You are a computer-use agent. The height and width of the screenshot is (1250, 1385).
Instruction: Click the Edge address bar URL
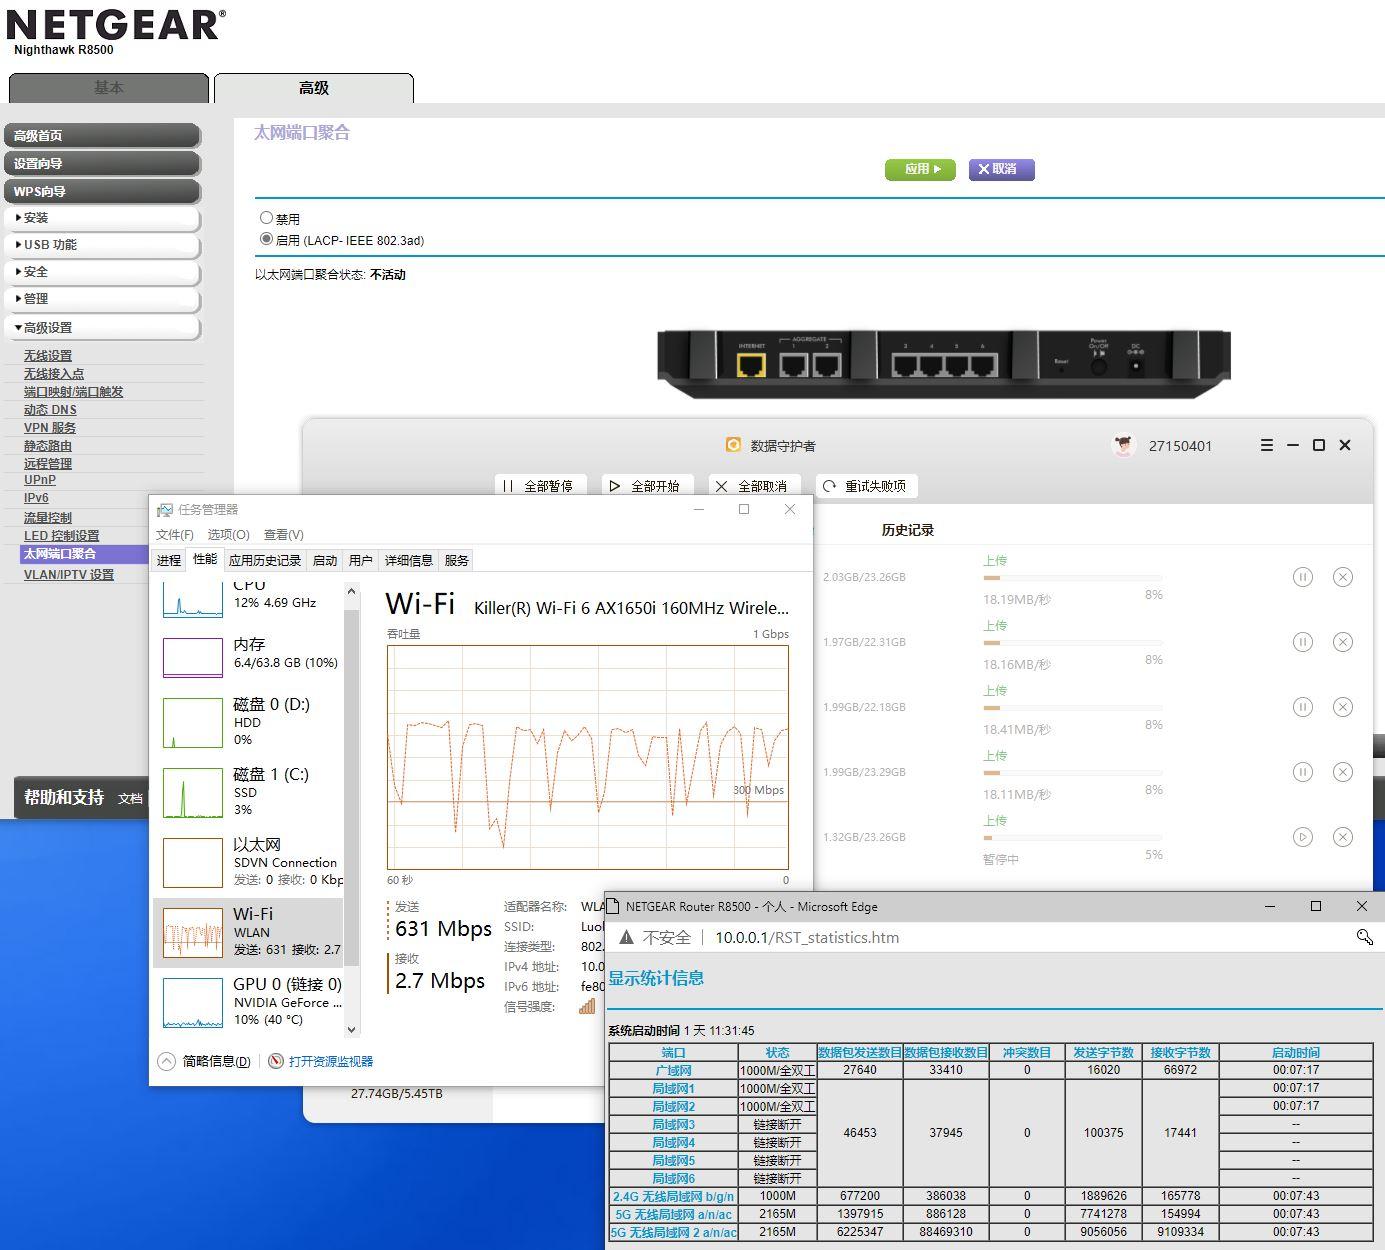807,937
